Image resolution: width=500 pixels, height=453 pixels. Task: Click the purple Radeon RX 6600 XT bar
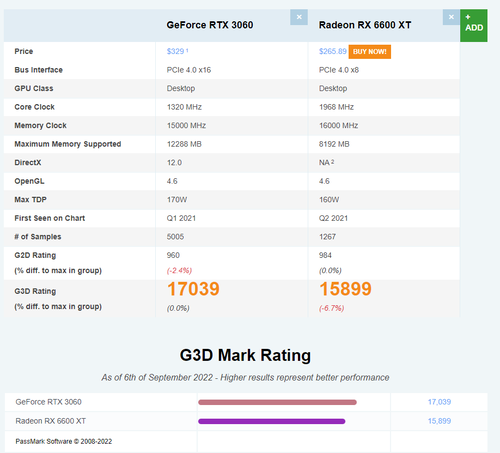(272, 421)
